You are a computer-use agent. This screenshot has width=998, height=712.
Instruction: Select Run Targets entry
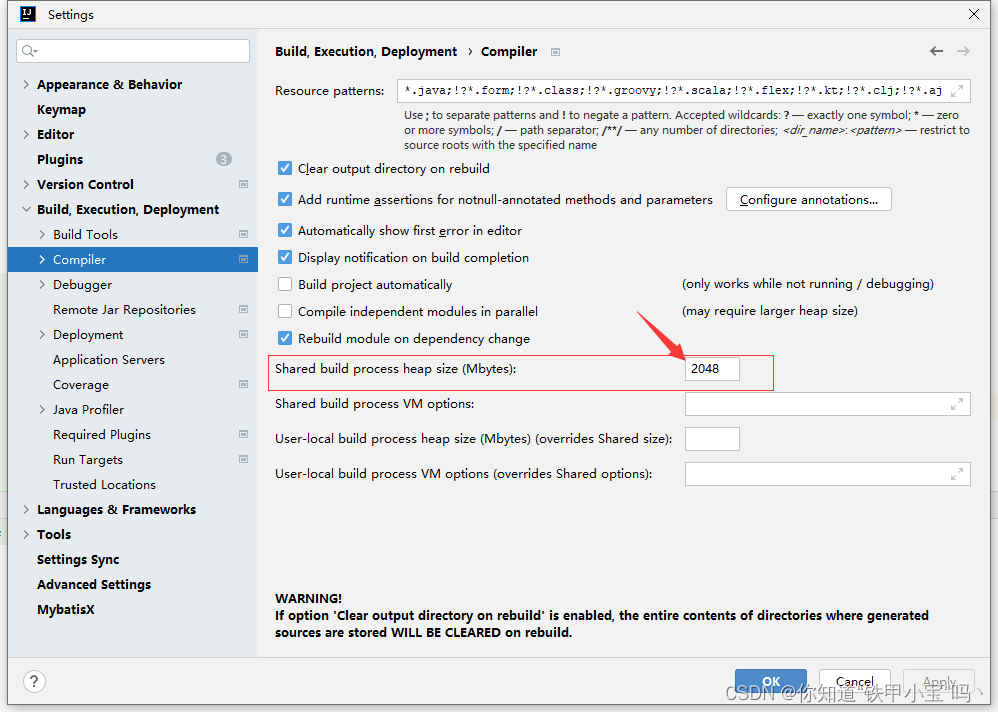point(88,459)
